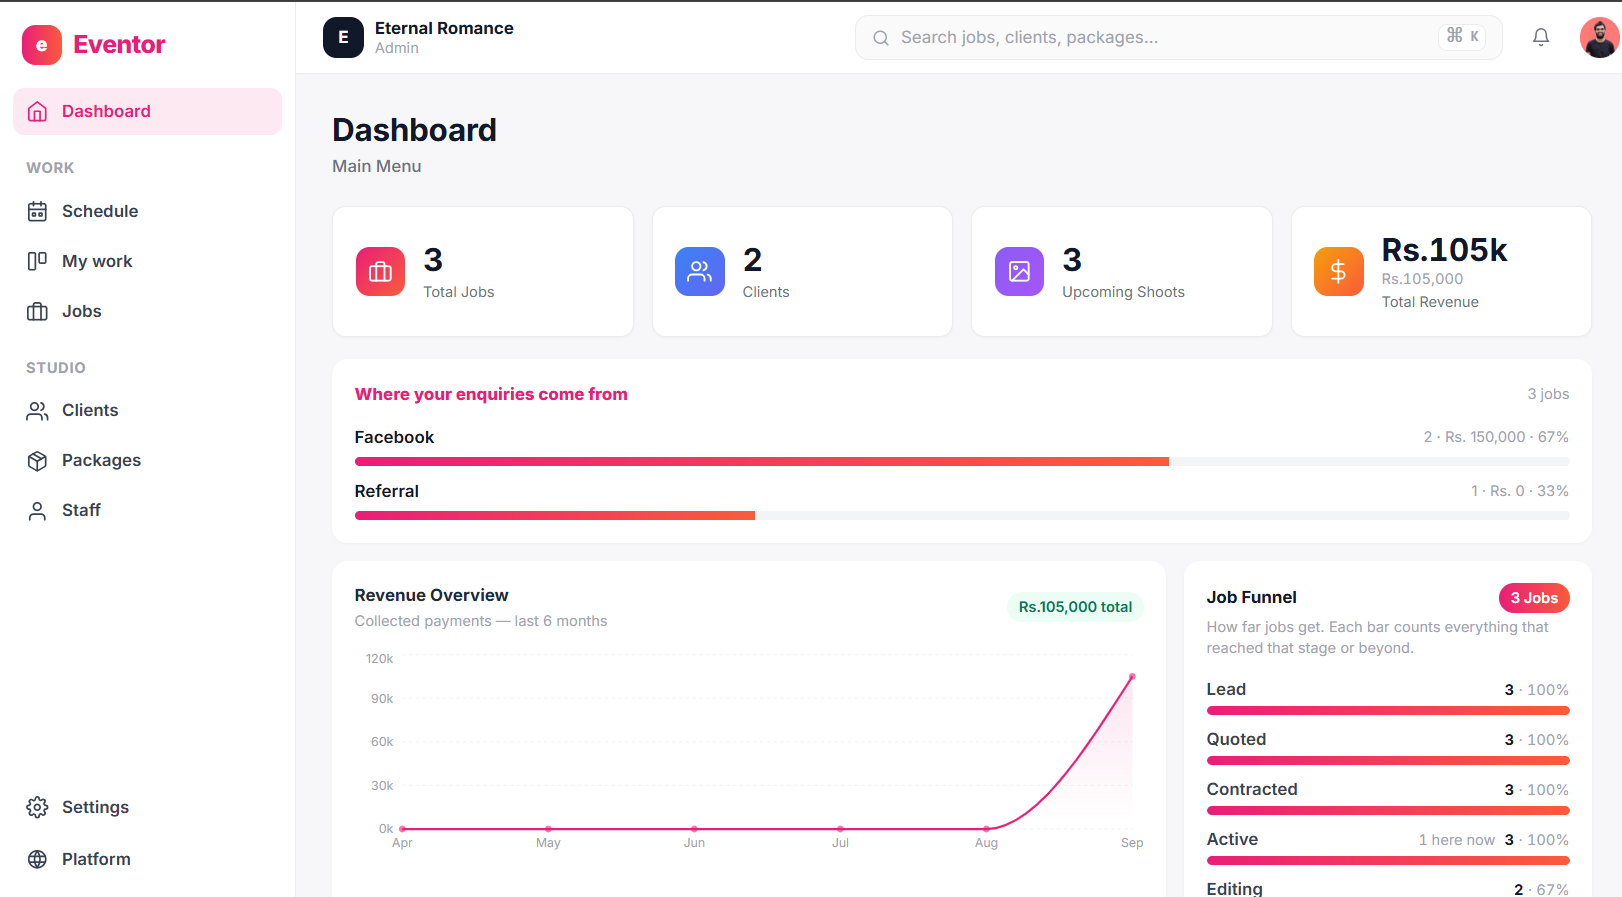Click the ⌘ K shortcut badge
Image resolution: width=1622 pixels, height=897 pixels.
pyautogui.click(x=1462, y=36)
